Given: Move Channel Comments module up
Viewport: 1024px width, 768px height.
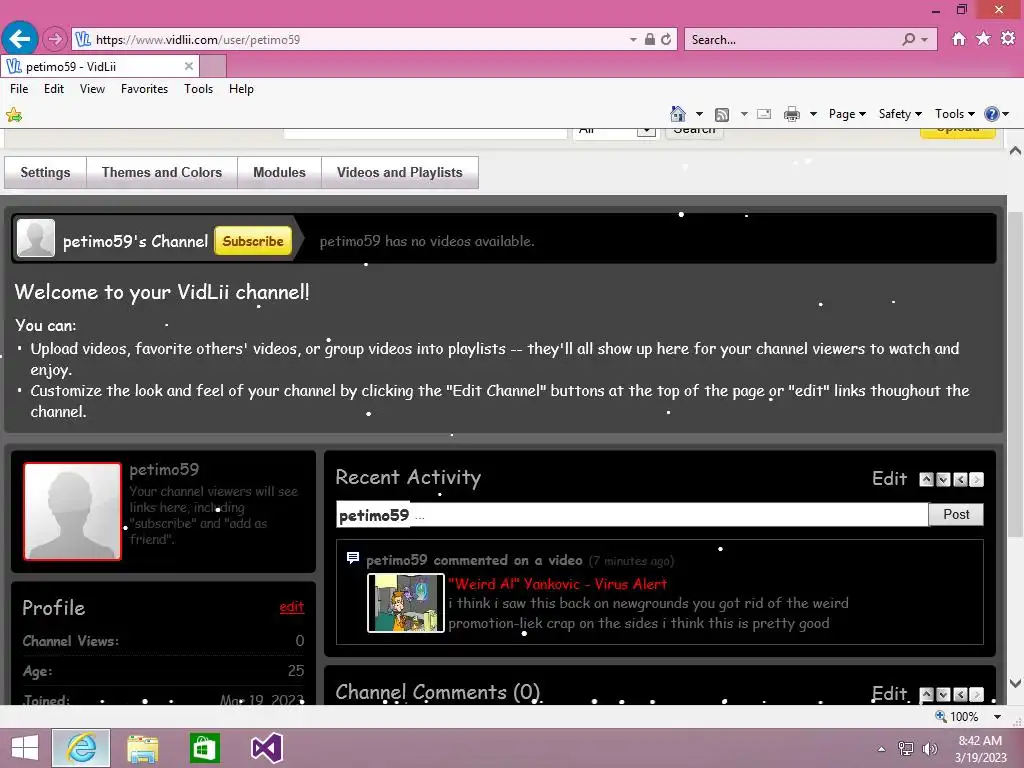Looking at the screenshot, I should 926,694.
